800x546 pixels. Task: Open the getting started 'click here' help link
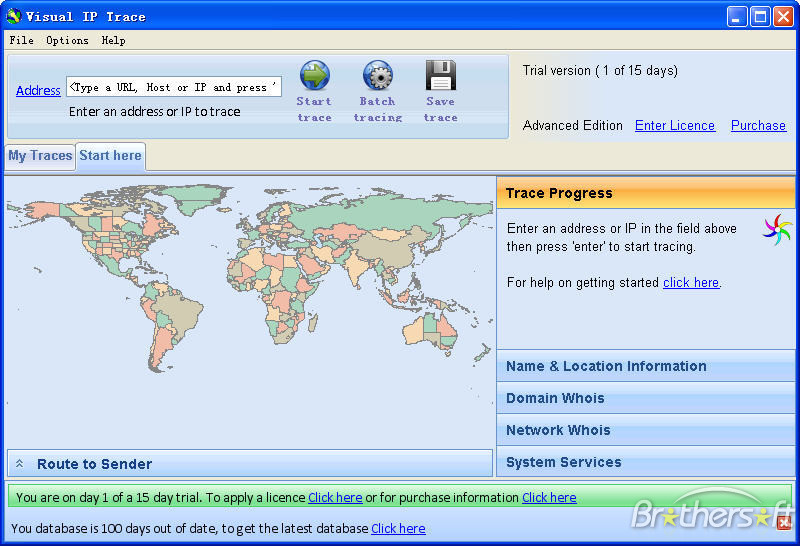pyautogui.click(x=691, y=283)
